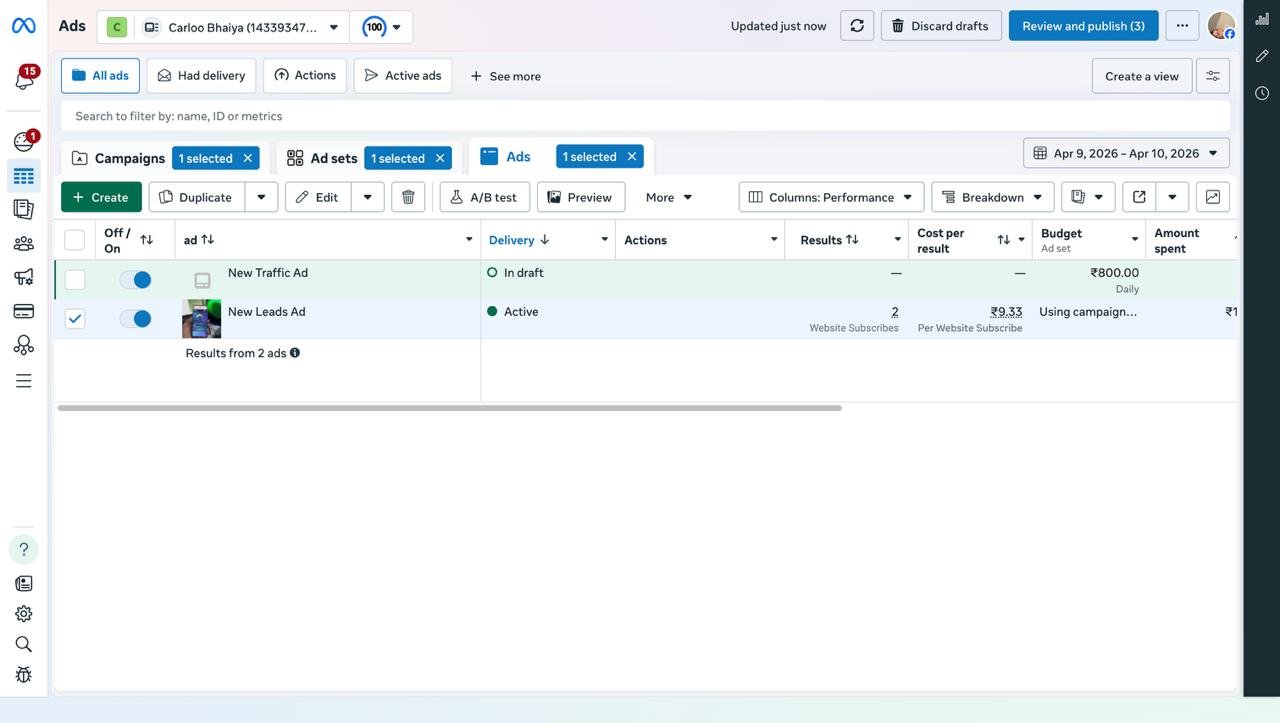The image size is (1280, 723).
Task: Open insights bar chart icon in right panel
Action: click(1262, 19)
